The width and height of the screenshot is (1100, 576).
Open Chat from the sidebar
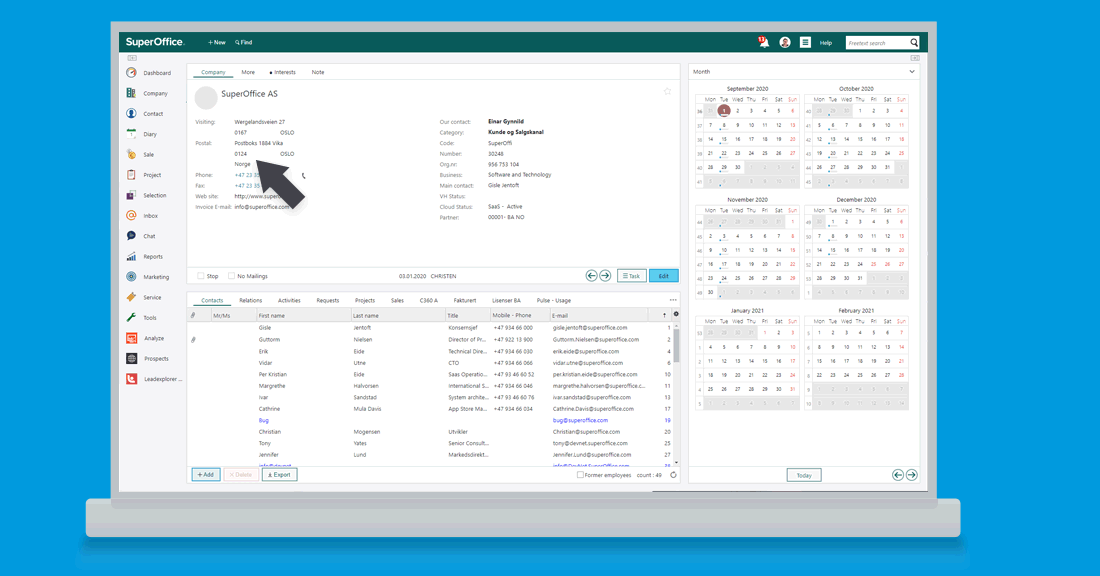pos(131,236)
